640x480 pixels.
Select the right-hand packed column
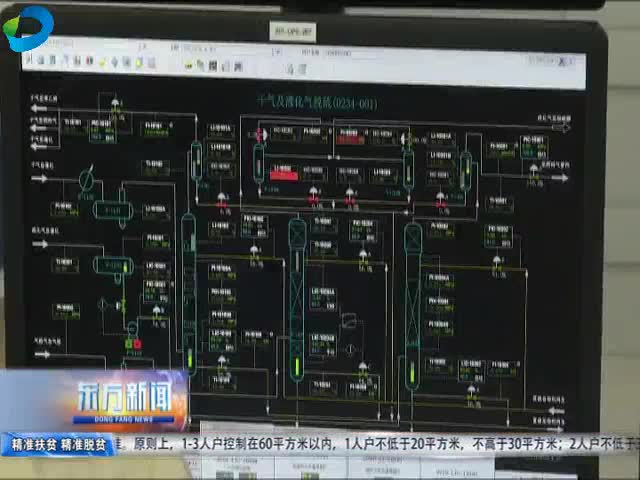click(x=413, y=306)
